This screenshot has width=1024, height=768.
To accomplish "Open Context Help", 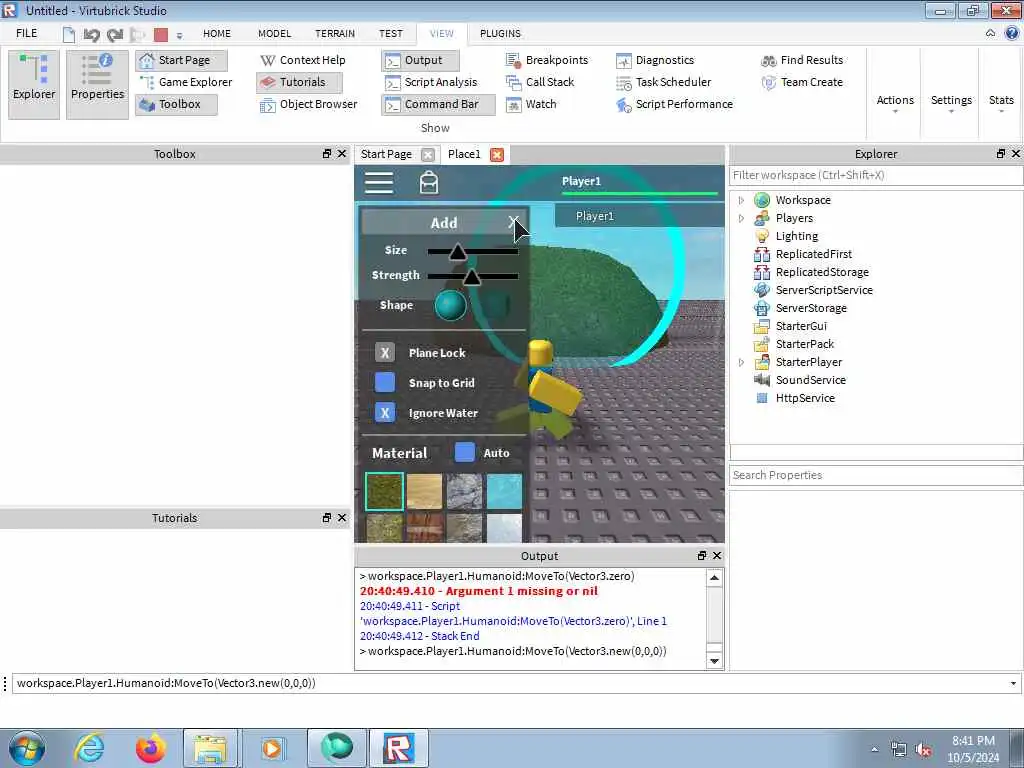I will click(303, 60).
